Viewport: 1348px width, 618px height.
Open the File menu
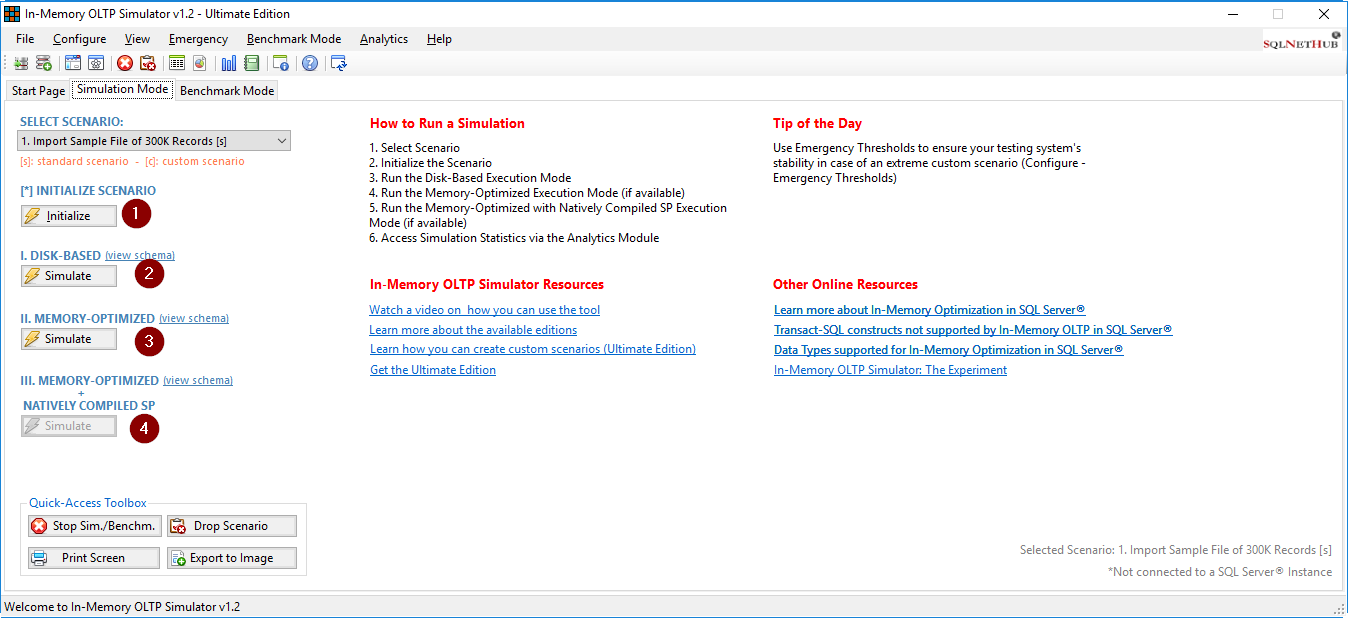coord(25,39)
